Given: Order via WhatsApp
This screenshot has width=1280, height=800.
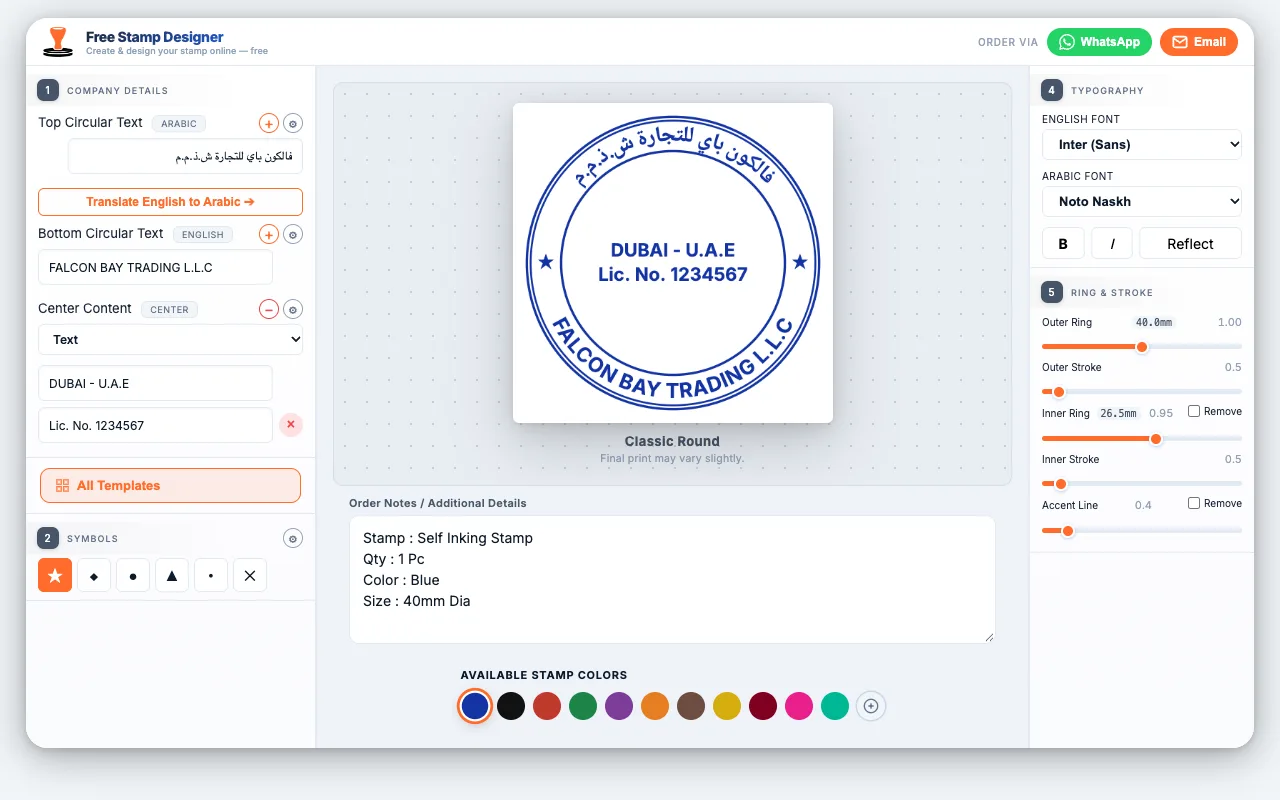Looking at the screenshot, I should [1099, 42].
